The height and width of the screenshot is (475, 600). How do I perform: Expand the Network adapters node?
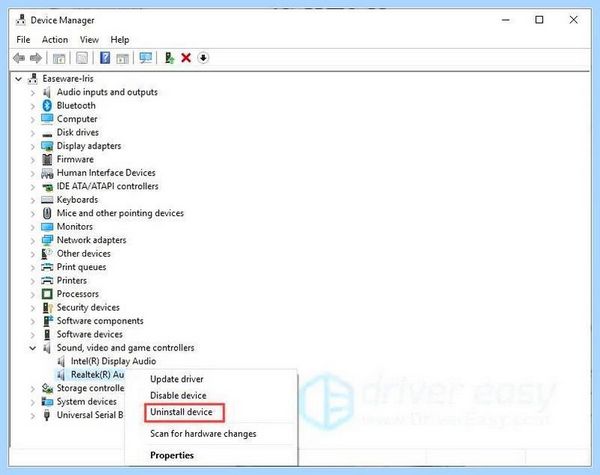click(33, 240)
